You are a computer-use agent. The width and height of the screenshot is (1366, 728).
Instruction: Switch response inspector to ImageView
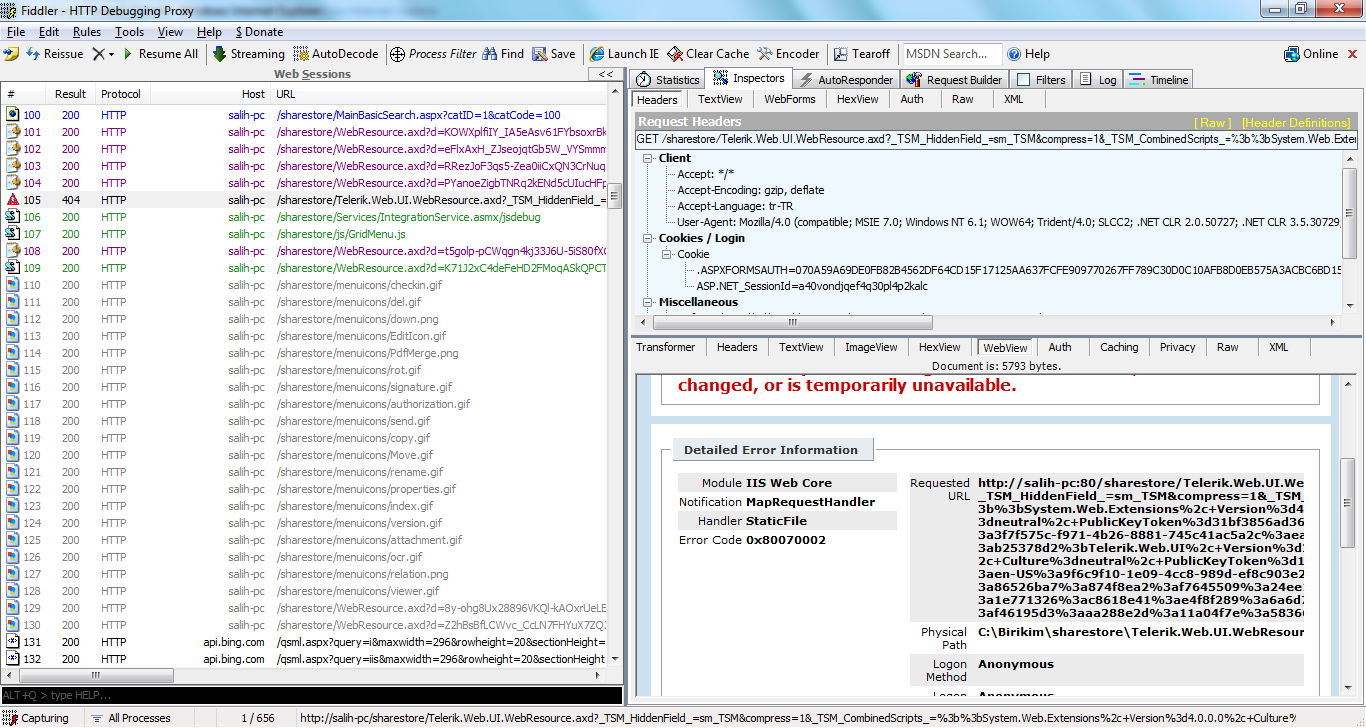[871, 347]
